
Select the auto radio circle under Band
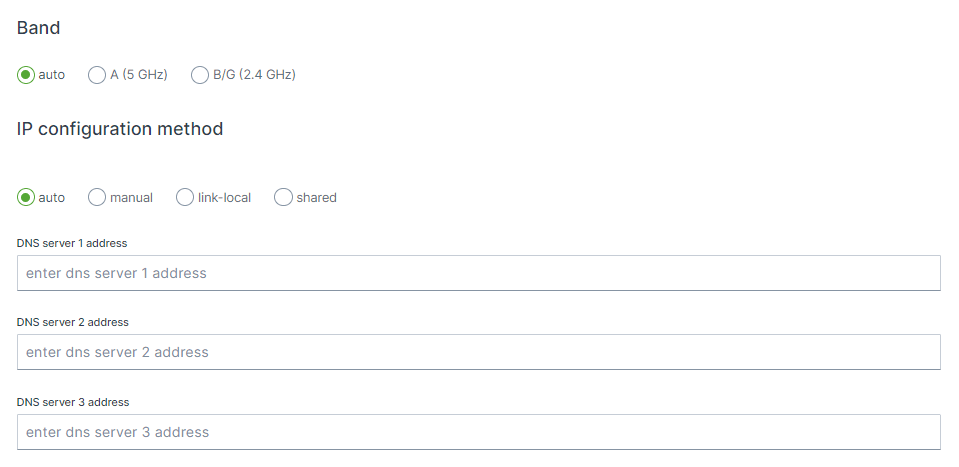pos(26,75)
